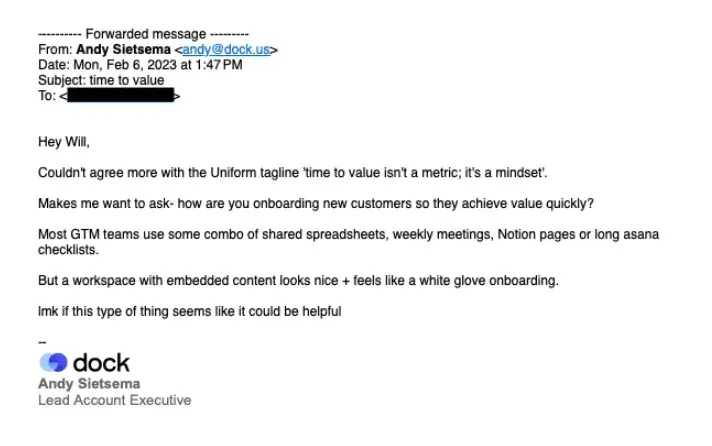The image size is (712, 446).
Task: Click the redacted recipient address
Action: pyautogui.click(x=120, y=95)
